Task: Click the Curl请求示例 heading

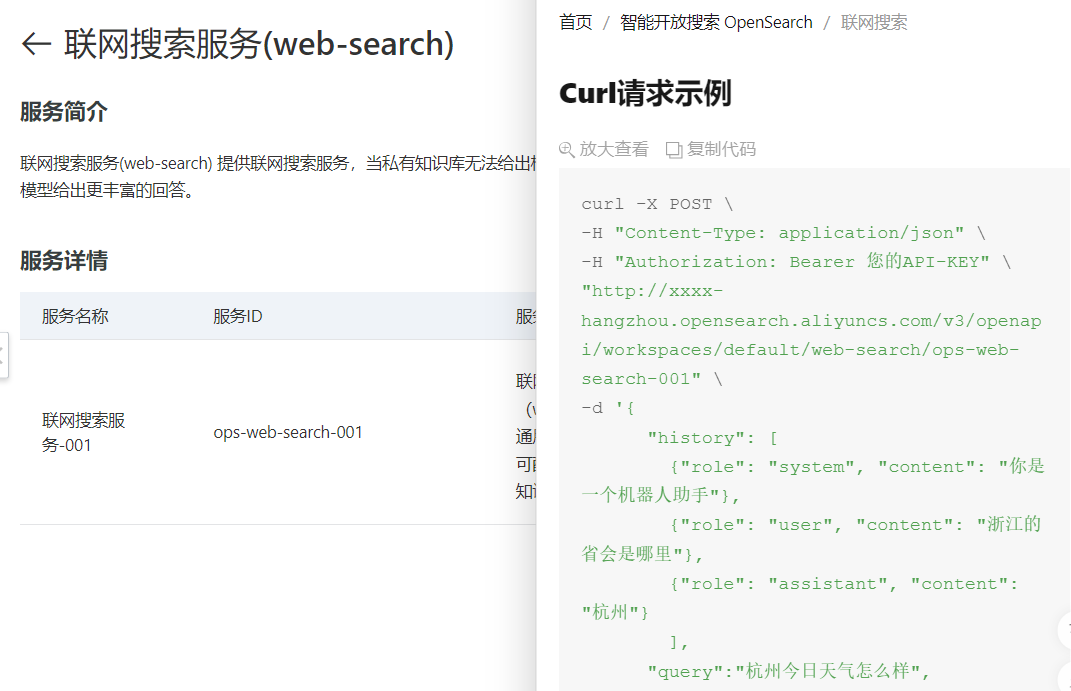Action: click(x=645, y=94)
